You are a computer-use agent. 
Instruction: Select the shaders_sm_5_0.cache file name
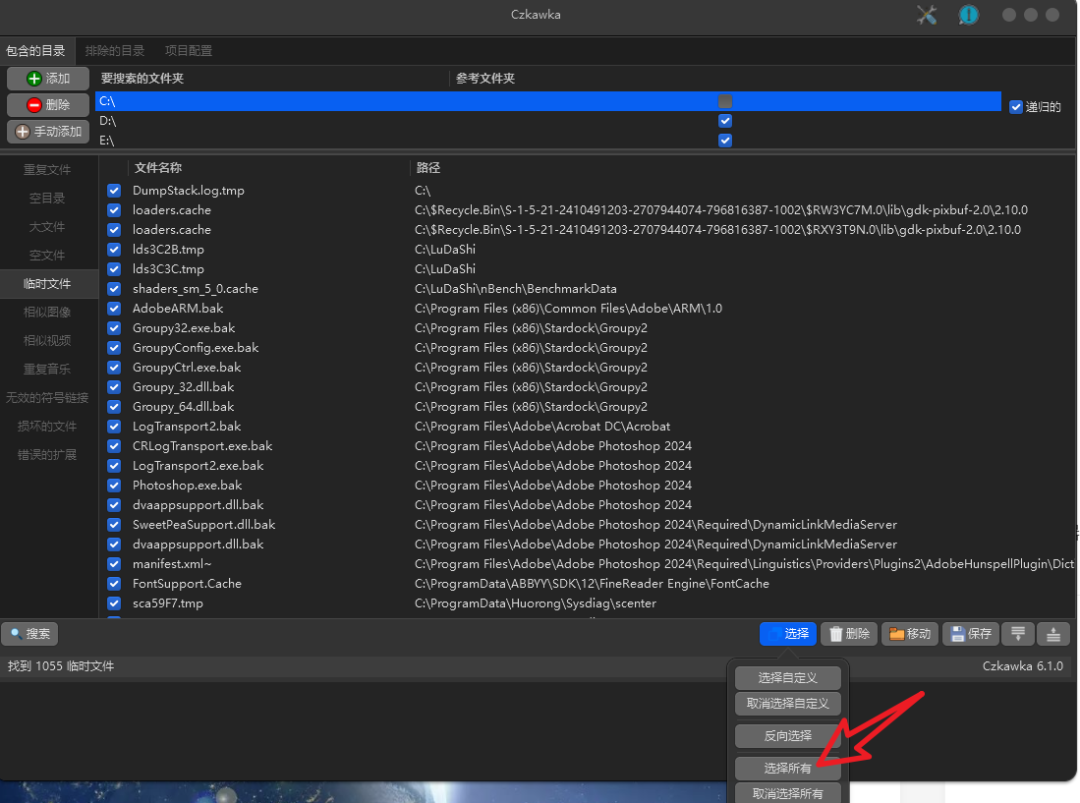195,289
